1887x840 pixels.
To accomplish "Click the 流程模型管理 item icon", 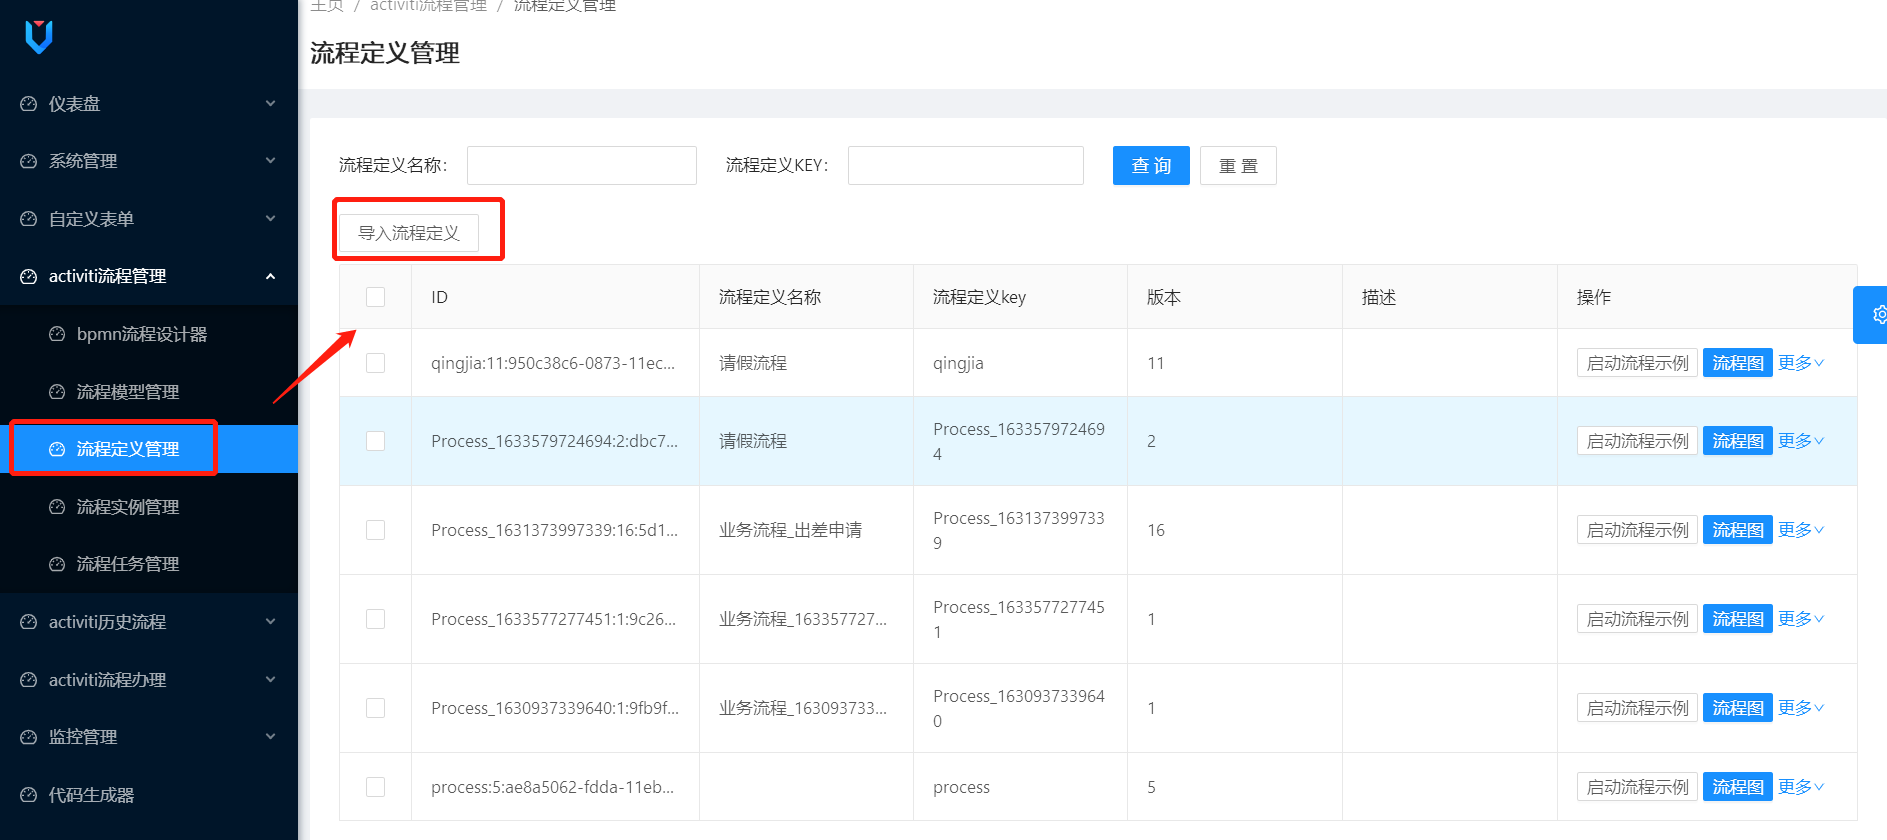I will pos(57,392).
